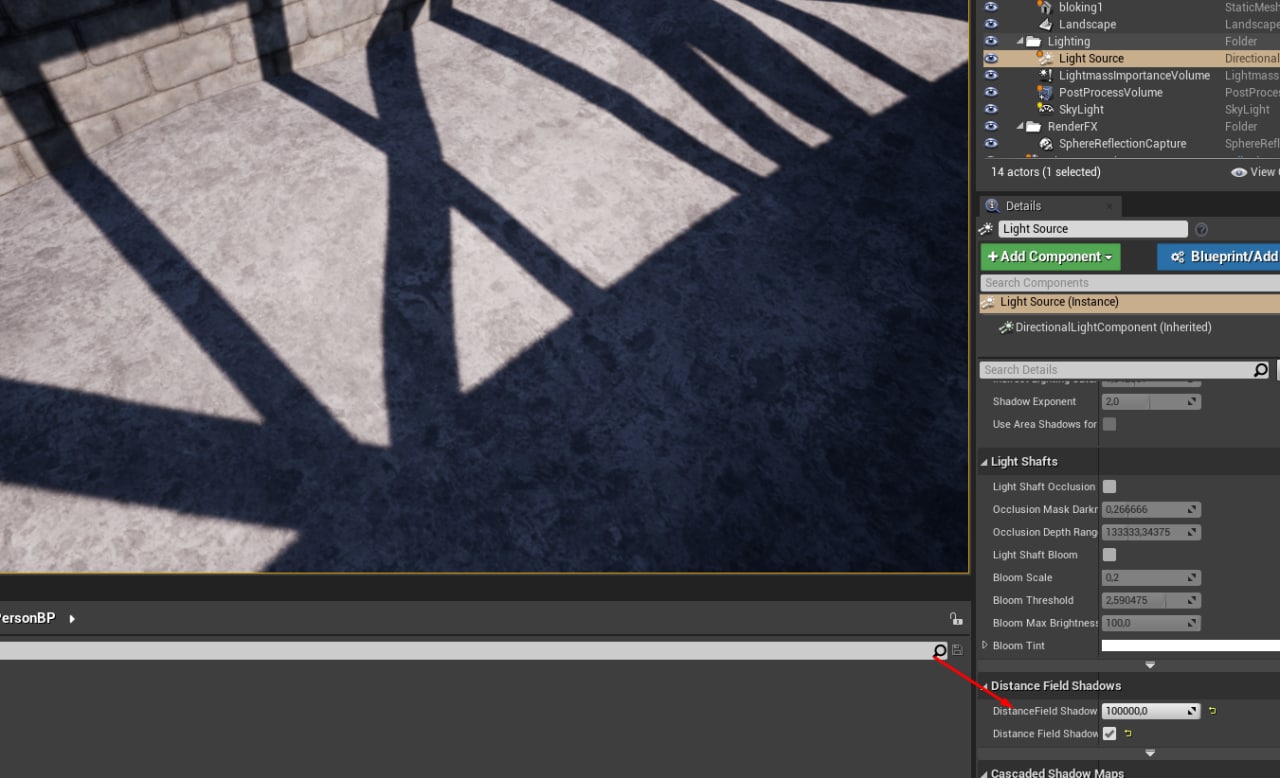This screenshot has width=1280, height=778.
Task: Collapse the Distance Field Shadows section
Action: click(x=984, y=686)
